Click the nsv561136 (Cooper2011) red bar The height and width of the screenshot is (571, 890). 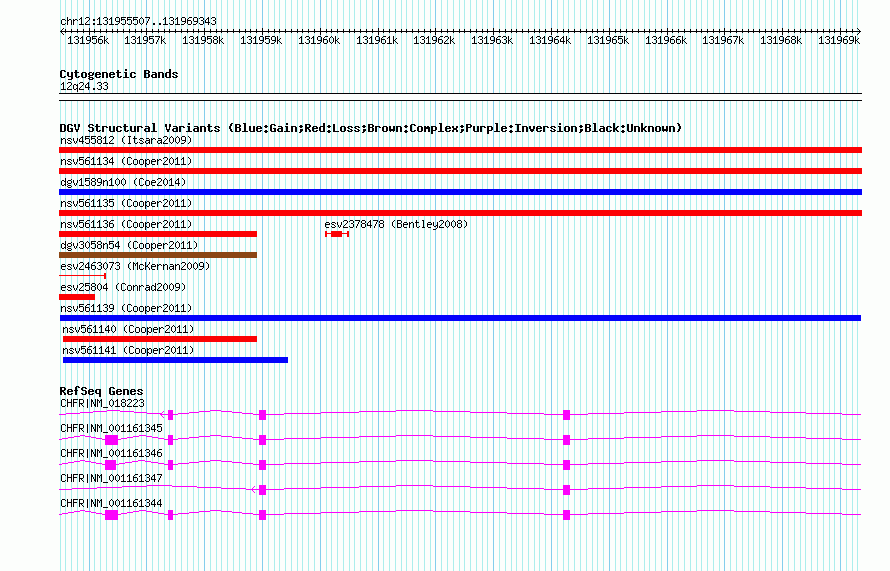[158, 234]
